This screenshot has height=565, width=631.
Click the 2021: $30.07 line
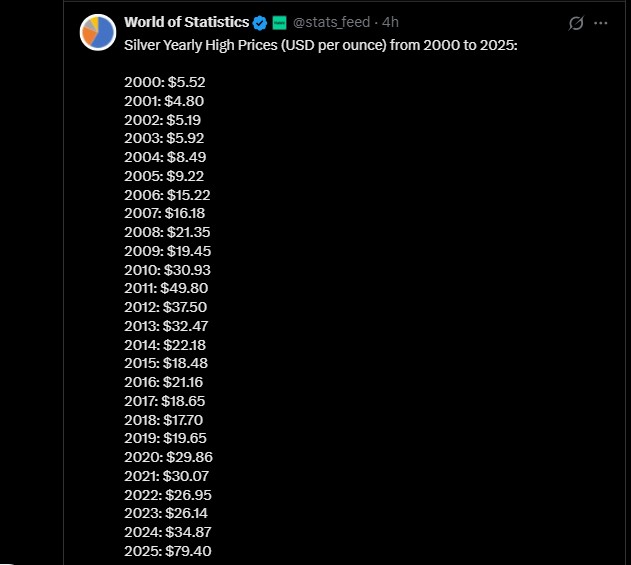click(x=167, y=476)
